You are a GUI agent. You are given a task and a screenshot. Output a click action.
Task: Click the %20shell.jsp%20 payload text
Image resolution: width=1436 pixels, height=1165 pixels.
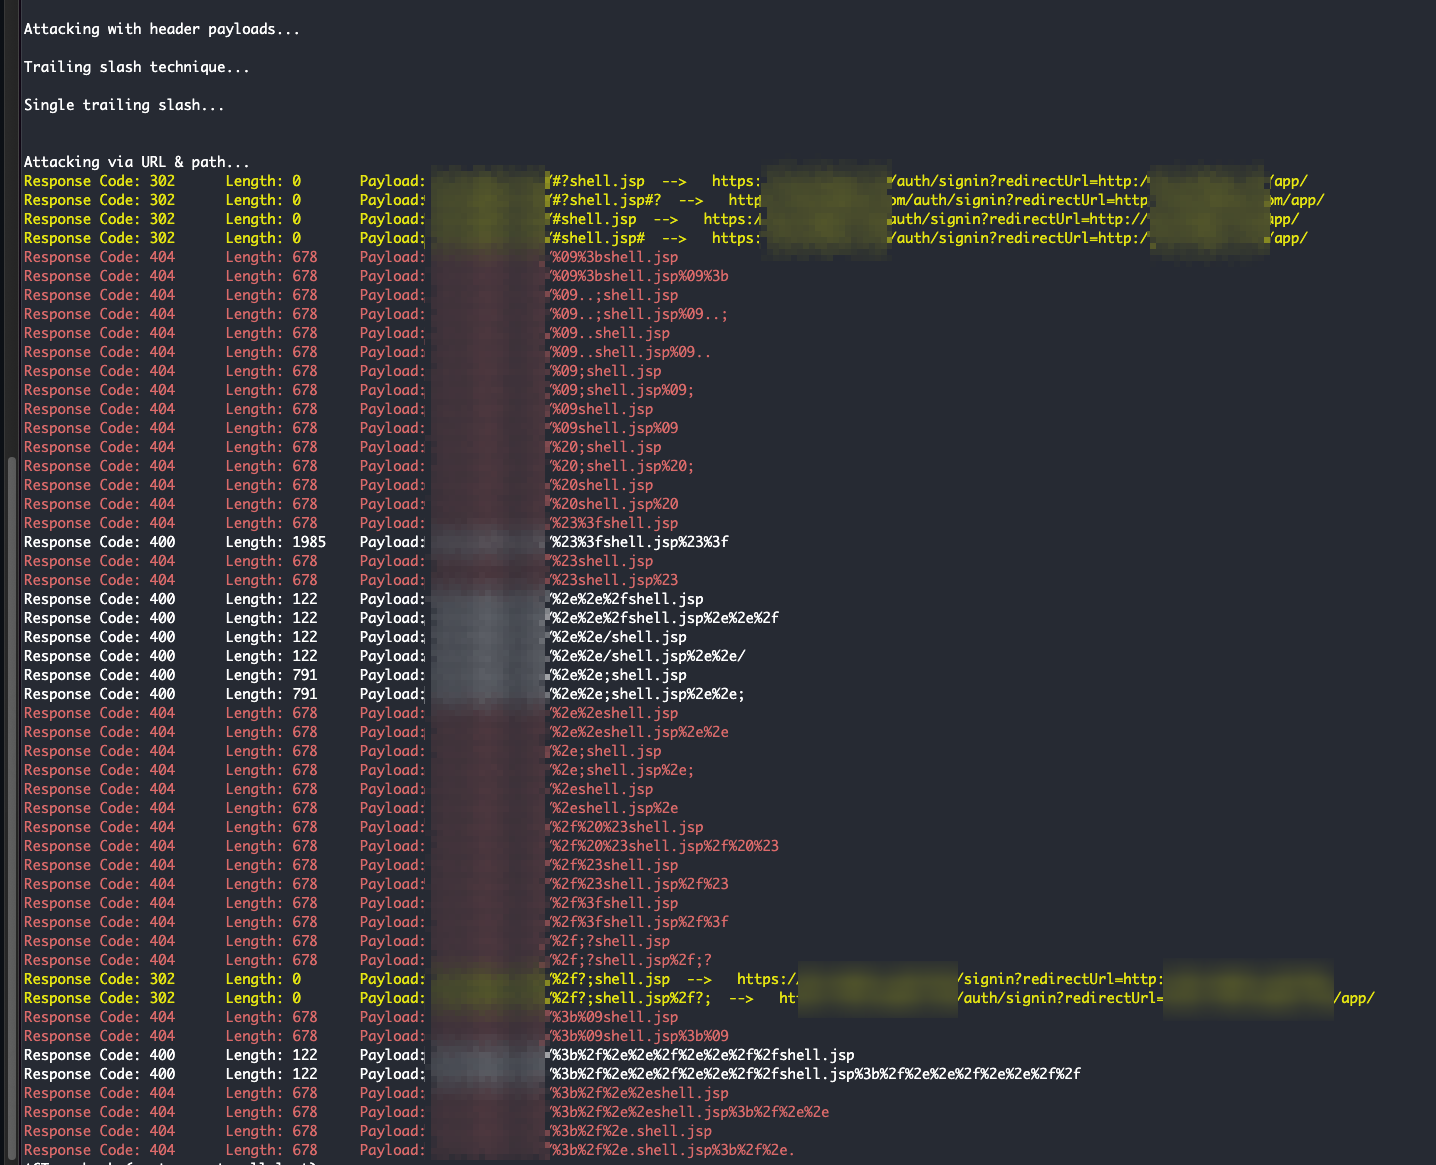point(615,504)
